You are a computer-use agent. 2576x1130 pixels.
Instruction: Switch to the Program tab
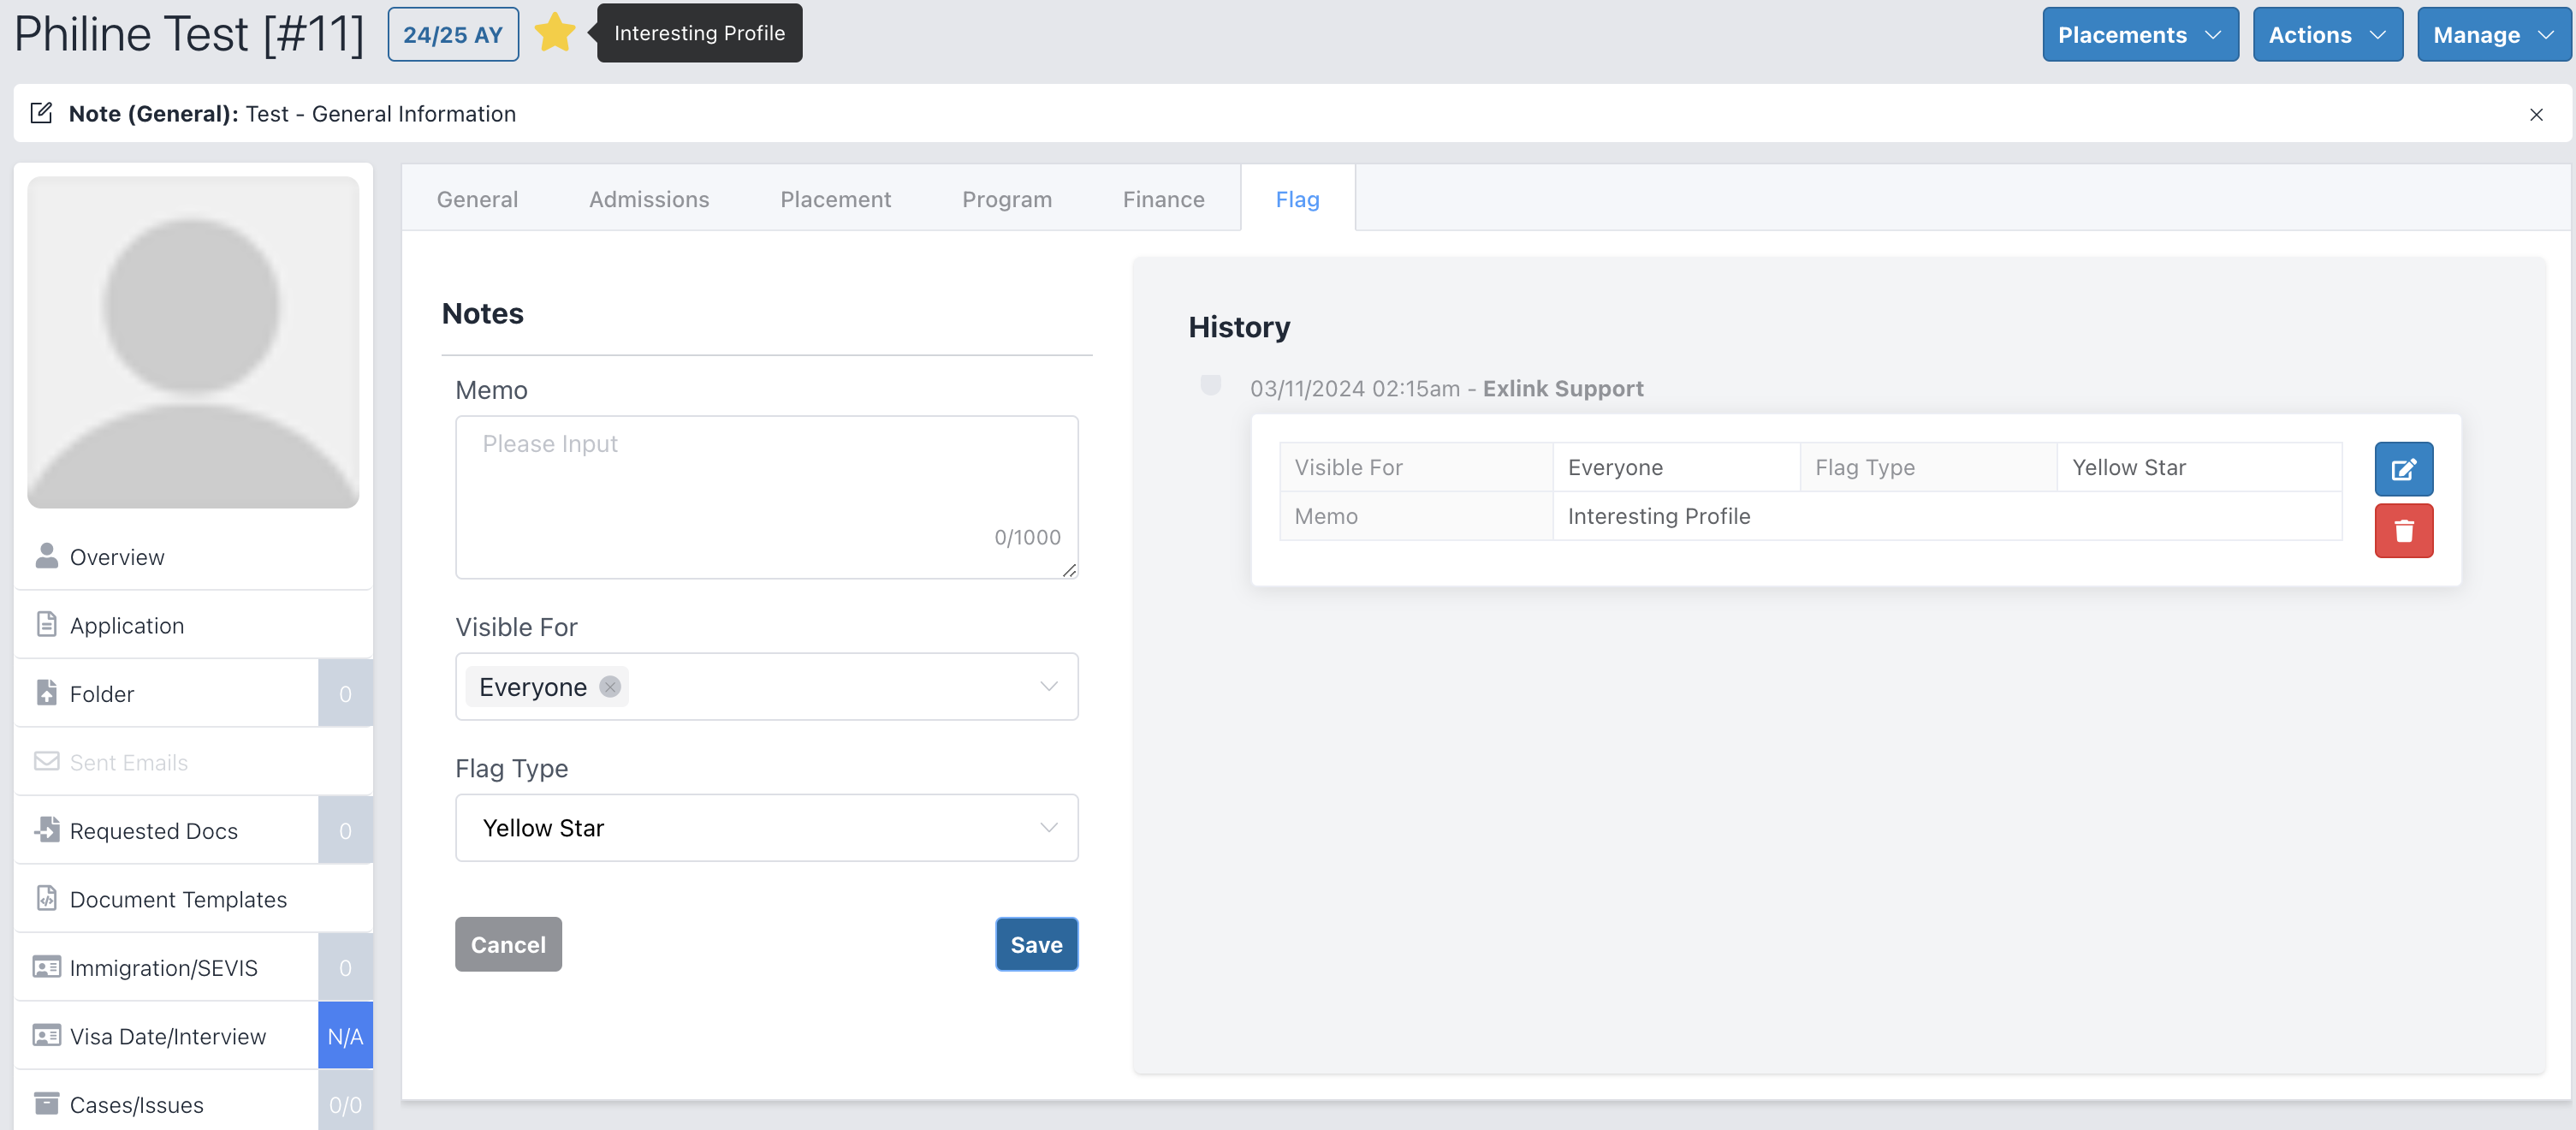(x=1006, y=199)
